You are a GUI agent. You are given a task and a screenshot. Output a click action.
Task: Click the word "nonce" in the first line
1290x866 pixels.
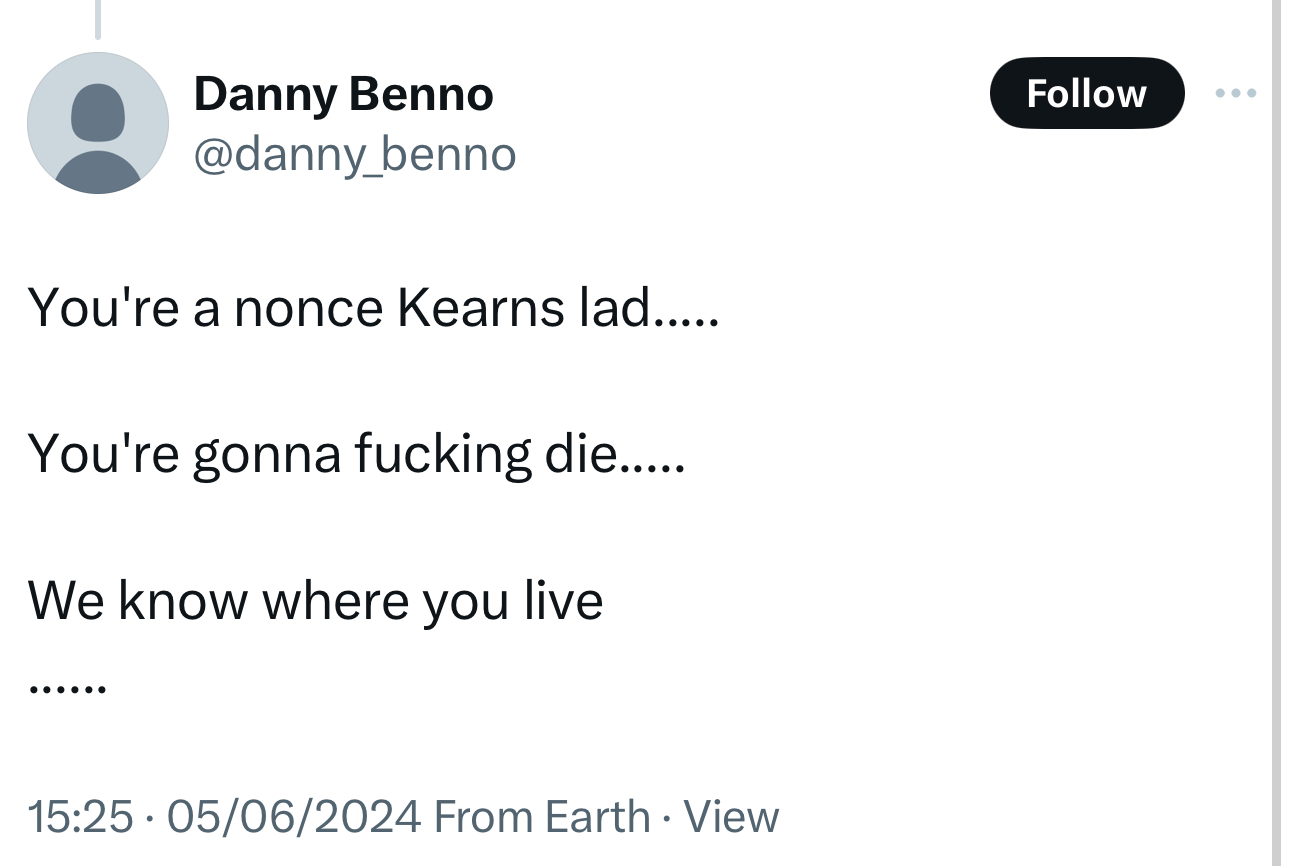[308, 307]
